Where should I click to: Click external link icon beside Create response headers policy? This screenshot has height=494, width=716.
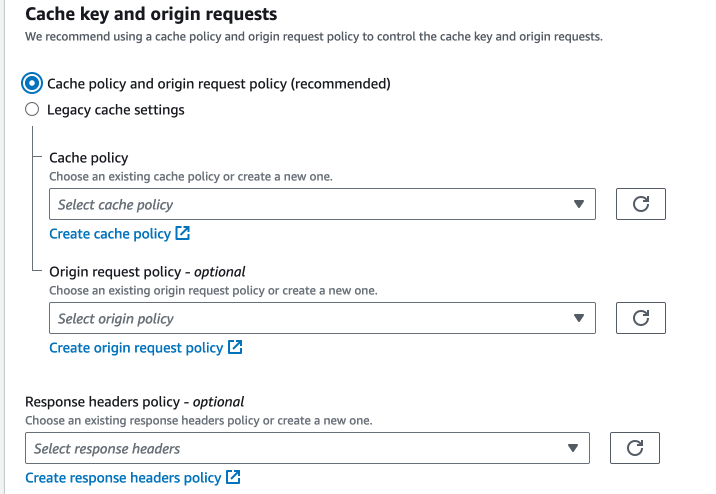pos(233,478)
